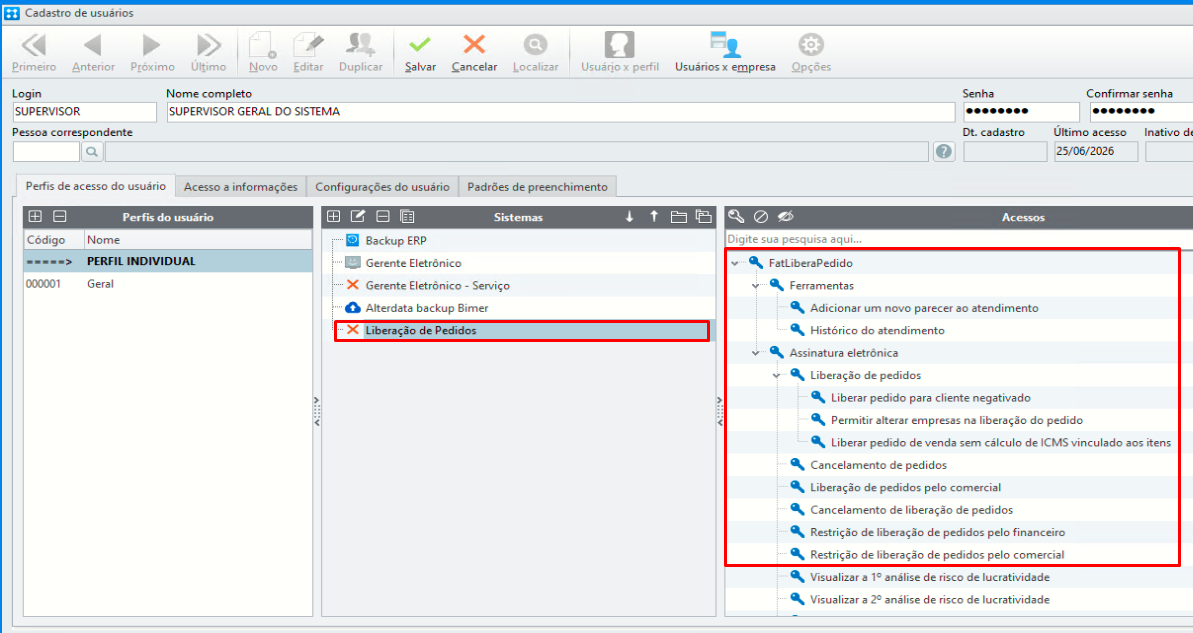Click the move up arrow in Sistemas header
This screenshot has width=1193, height=633.
tap(654, 217)
